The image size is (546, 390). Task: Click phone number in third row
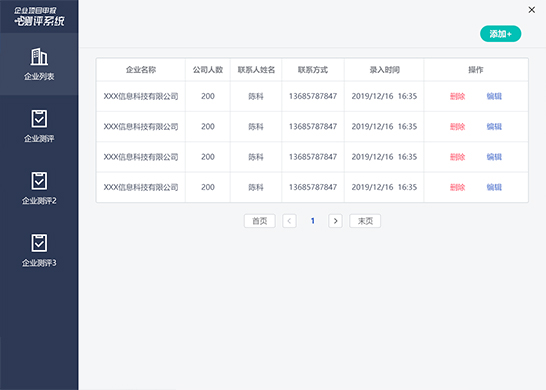(x=313, y=157)
